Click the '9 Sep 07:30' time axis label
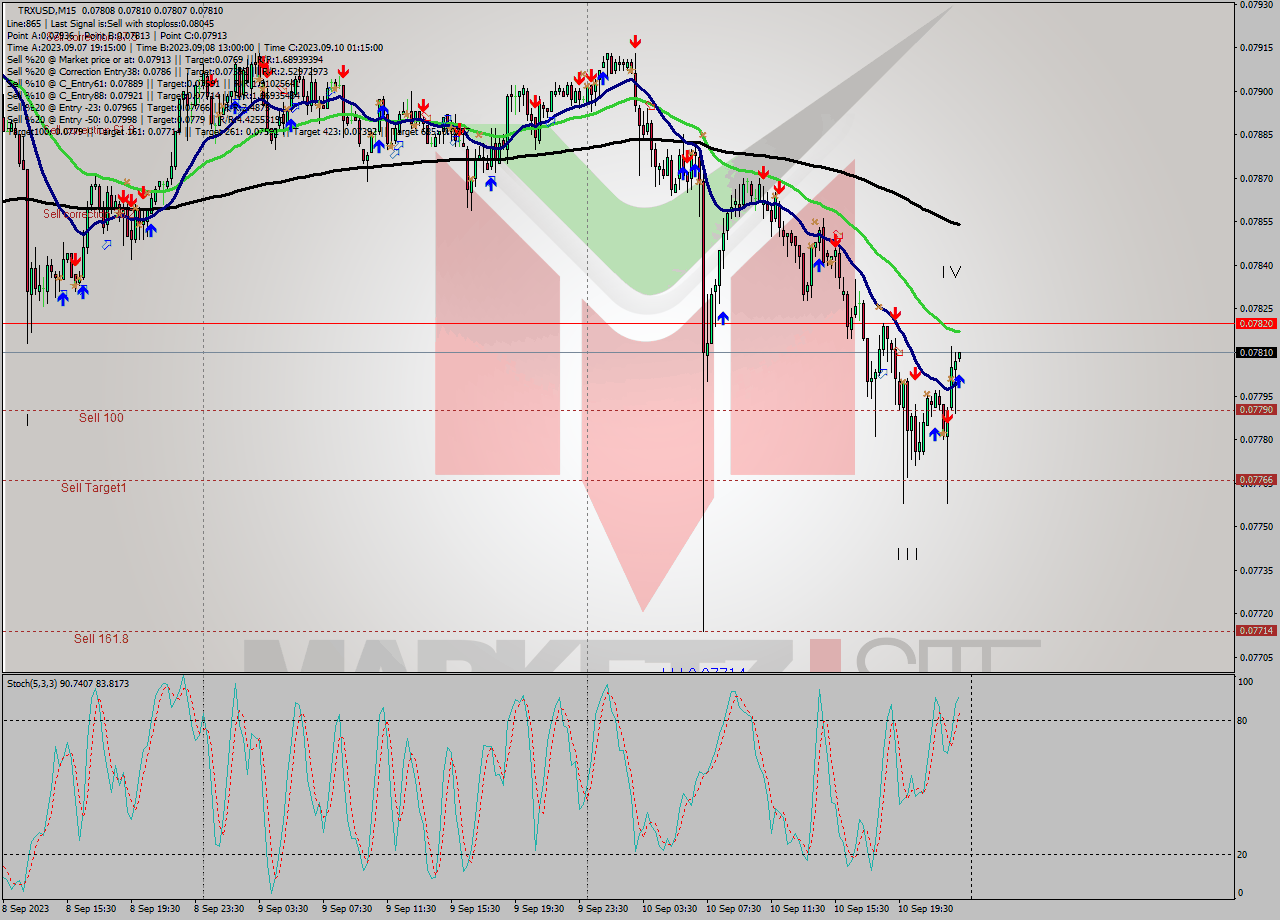Screen dimensions: 1280x920 pos(346,909)
